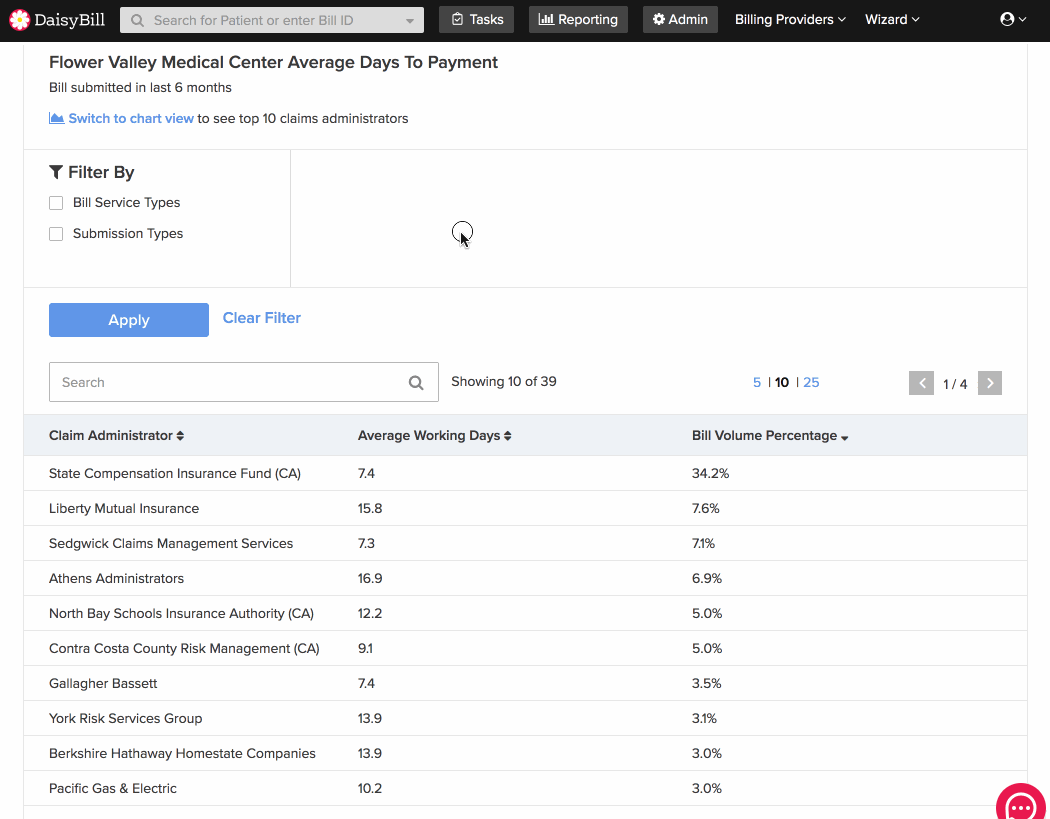Sort by the Average Working Days column arrows

(508, 436)
